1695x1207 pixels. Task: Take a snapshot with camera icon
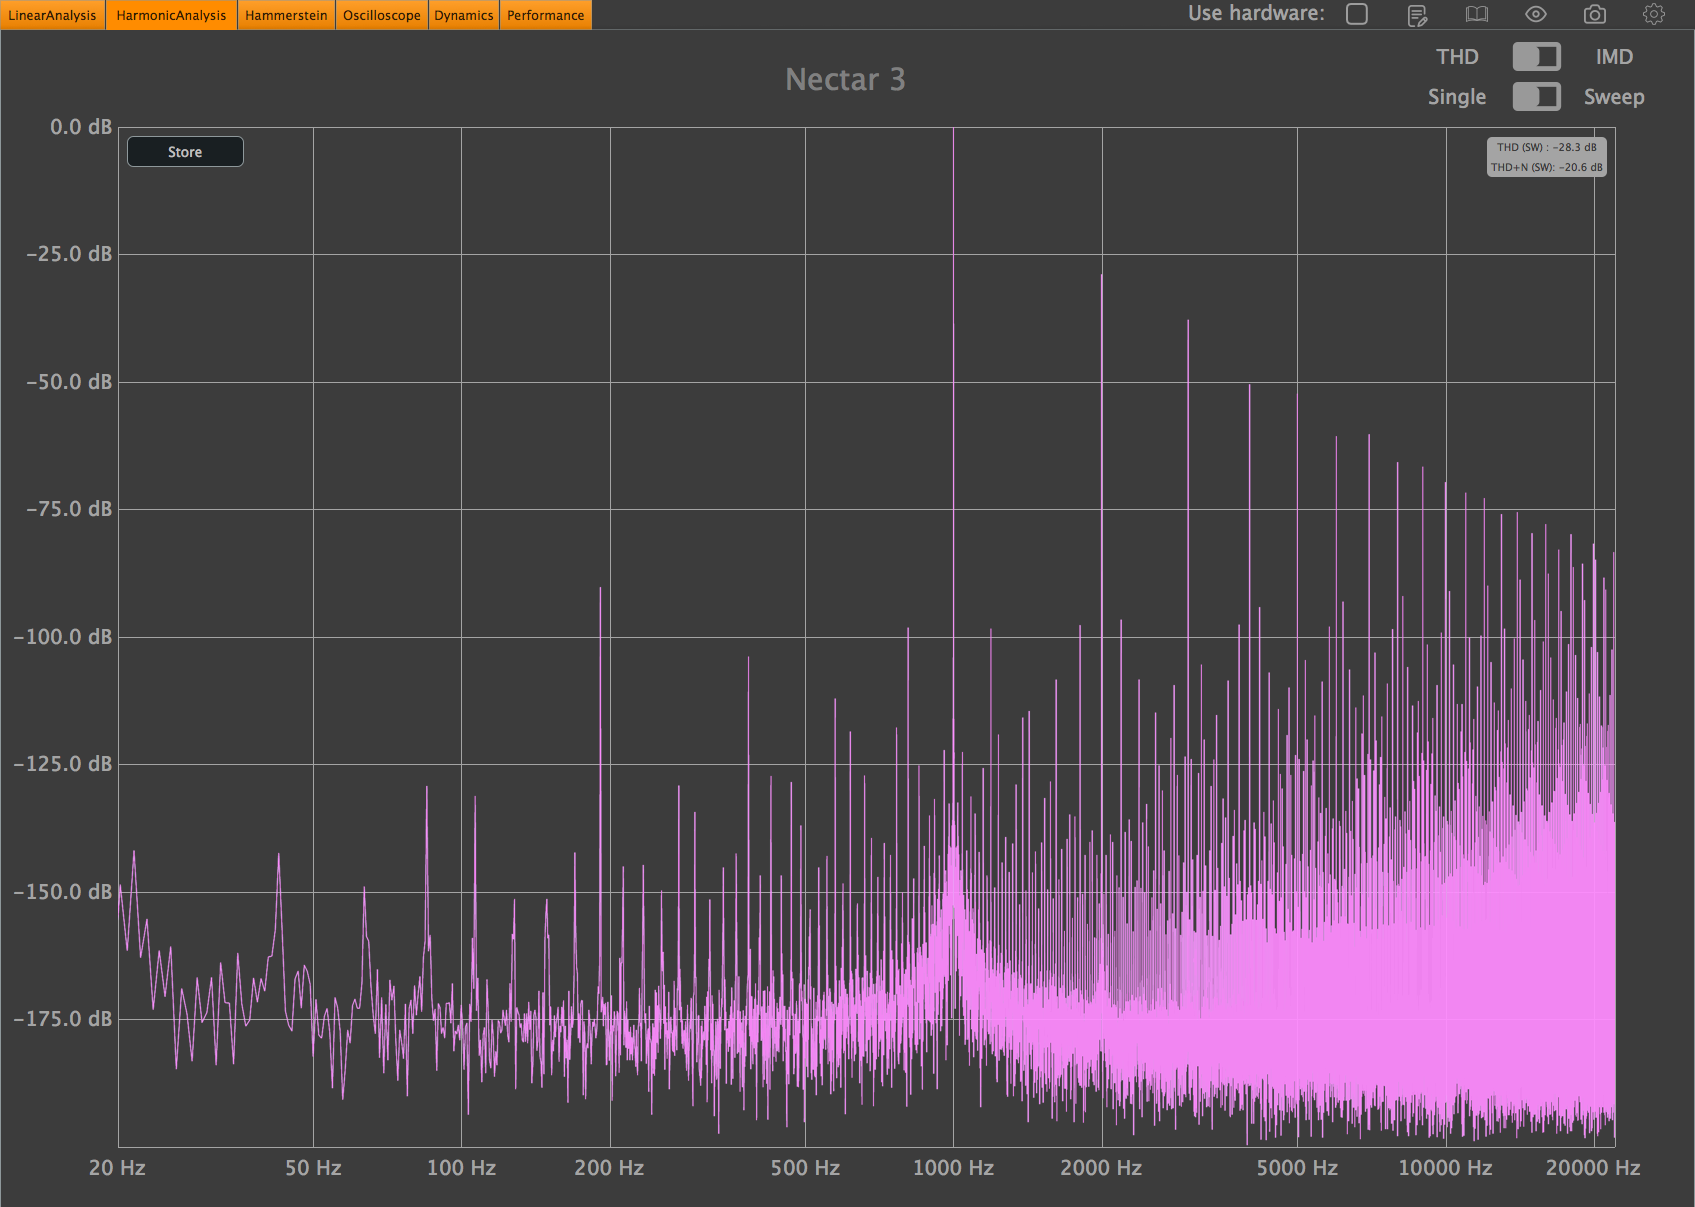(1595, 14)
